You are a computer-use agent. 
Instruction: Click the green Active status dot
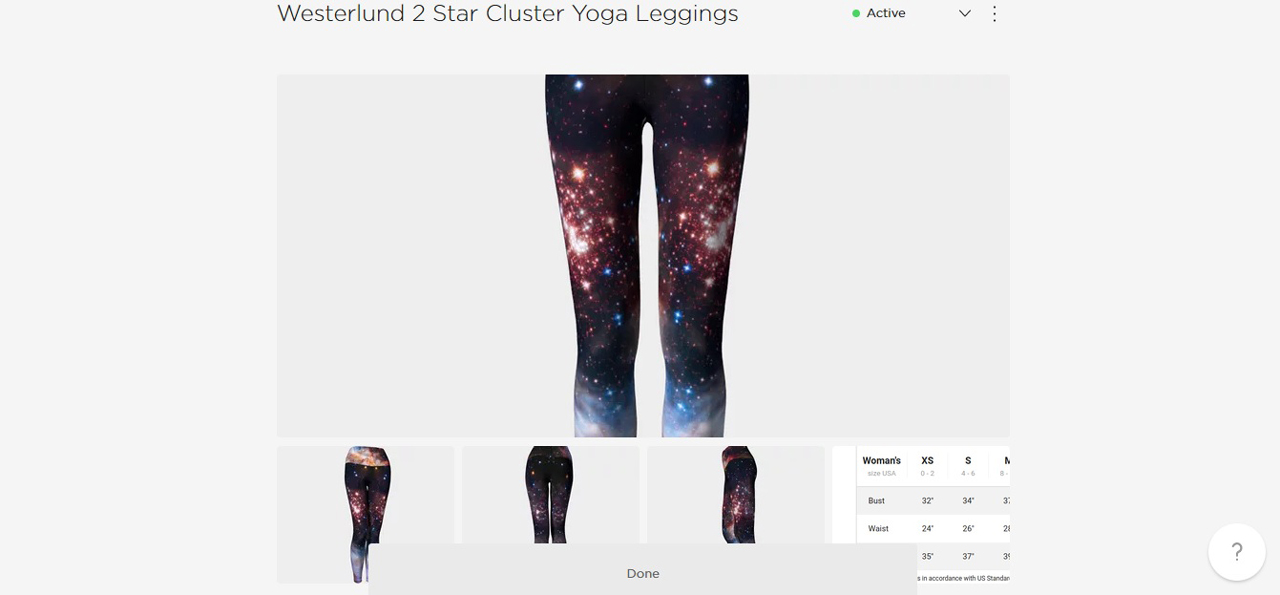856,14
